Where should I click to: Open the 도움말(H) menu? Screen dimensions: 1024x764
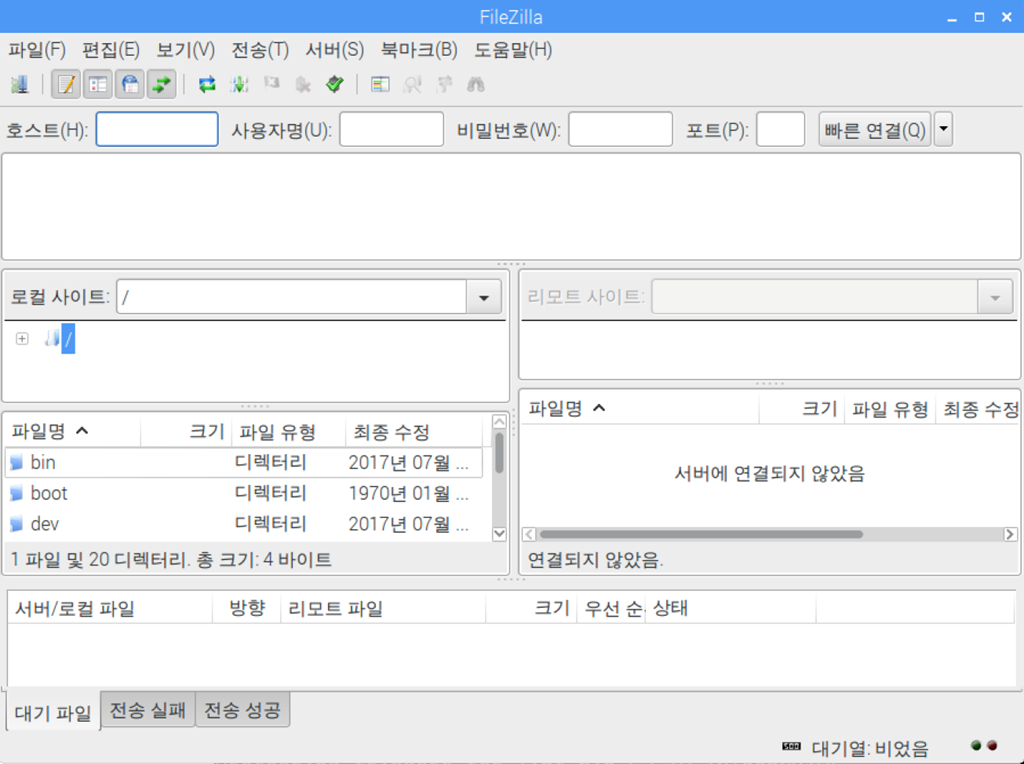pyautogui.click(x=513, y=50)
